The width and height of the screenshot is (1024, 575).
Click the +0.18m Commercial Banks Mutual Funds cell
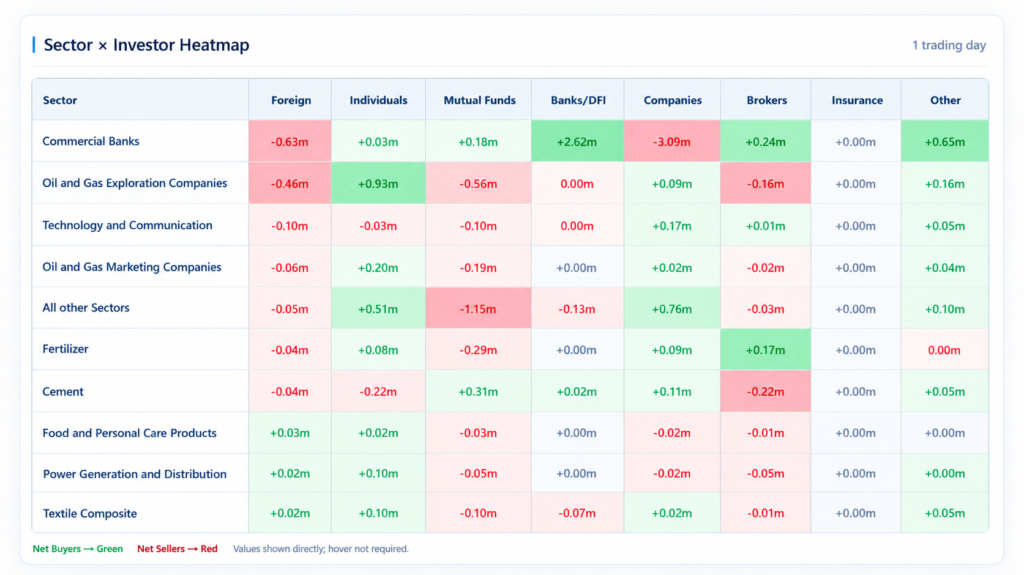tap(478, 141)
